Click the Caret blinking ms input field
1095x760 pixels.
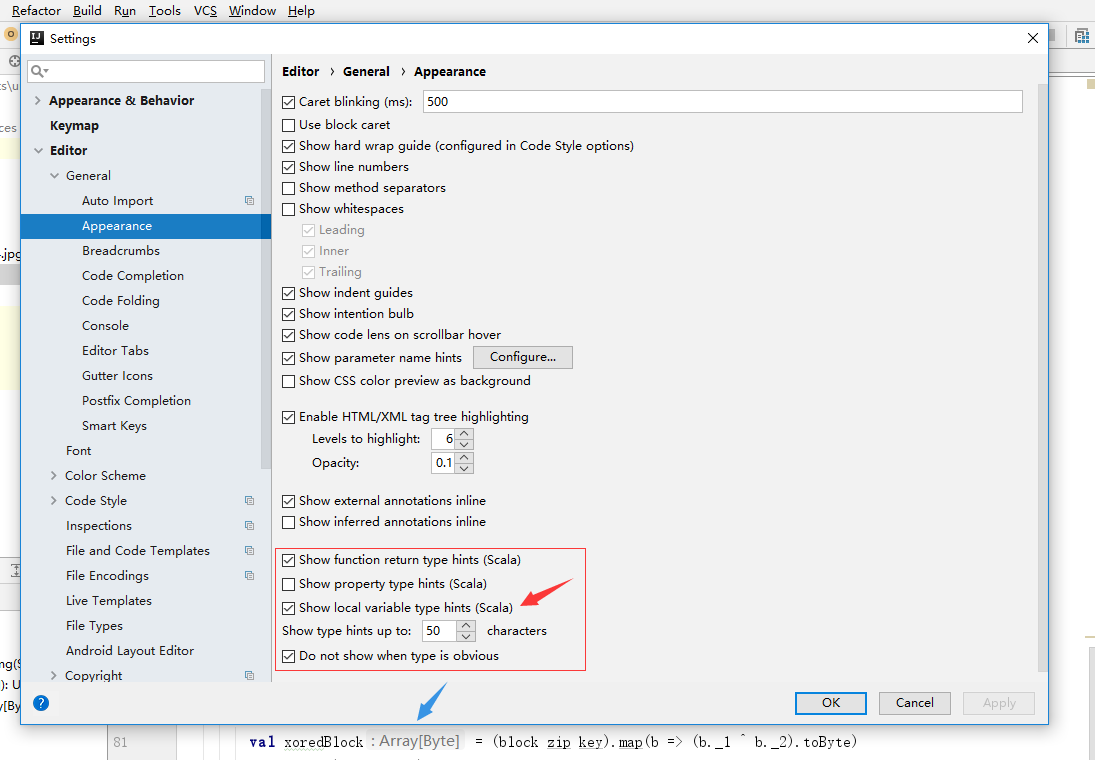pos(723,101)
